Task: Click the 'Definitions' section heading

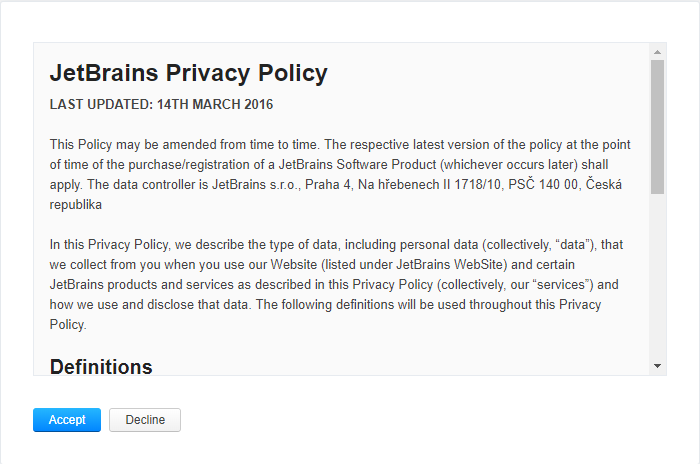Action: pos(101,366)
